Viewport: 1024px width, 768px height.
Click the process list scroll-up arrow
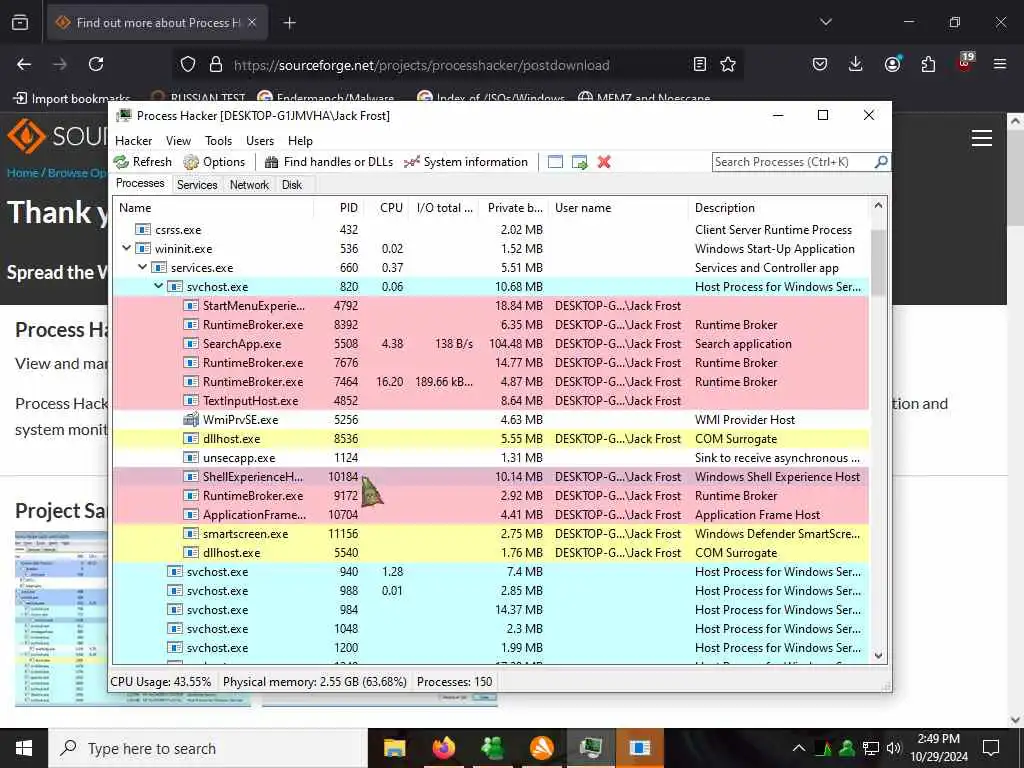pos(878,206)
